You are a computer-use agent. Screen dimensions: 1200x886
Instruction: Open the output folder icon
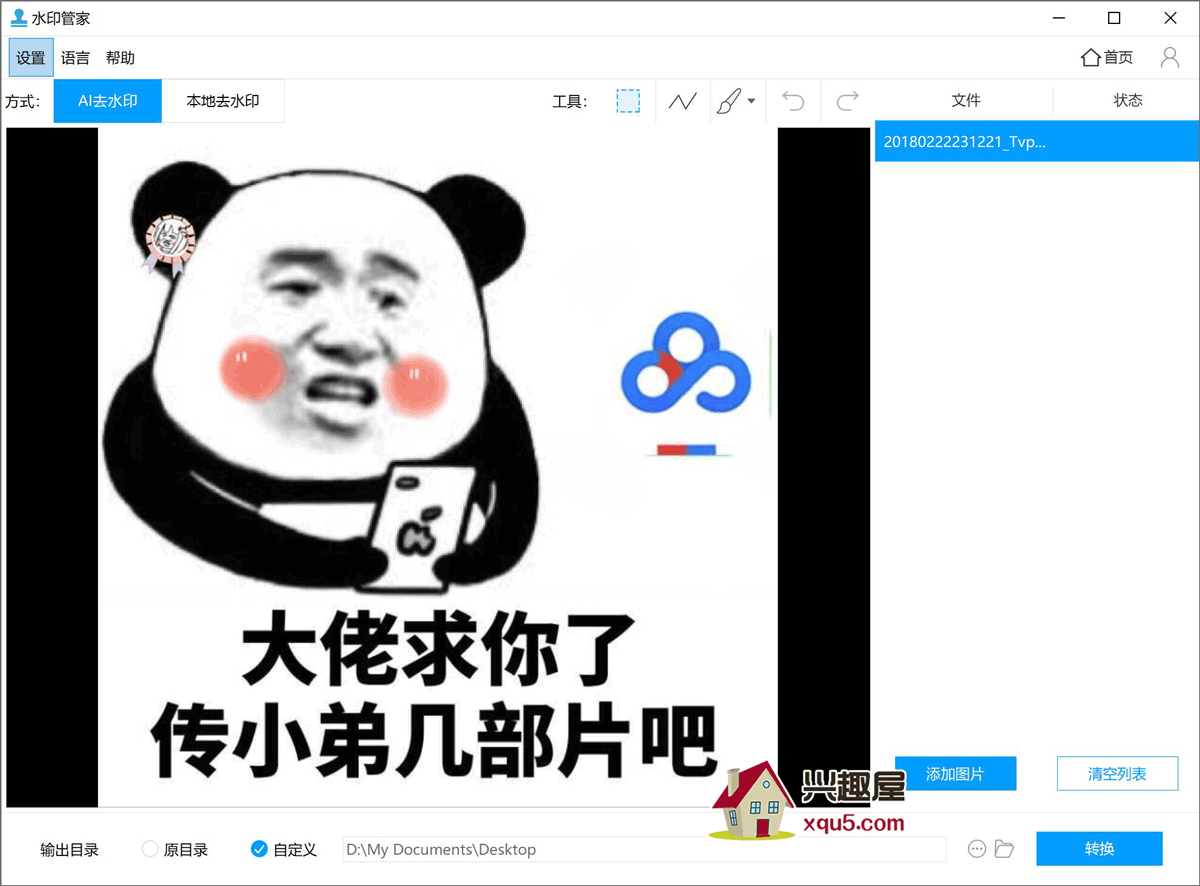pyautogui.click(x=1004, y=849)
